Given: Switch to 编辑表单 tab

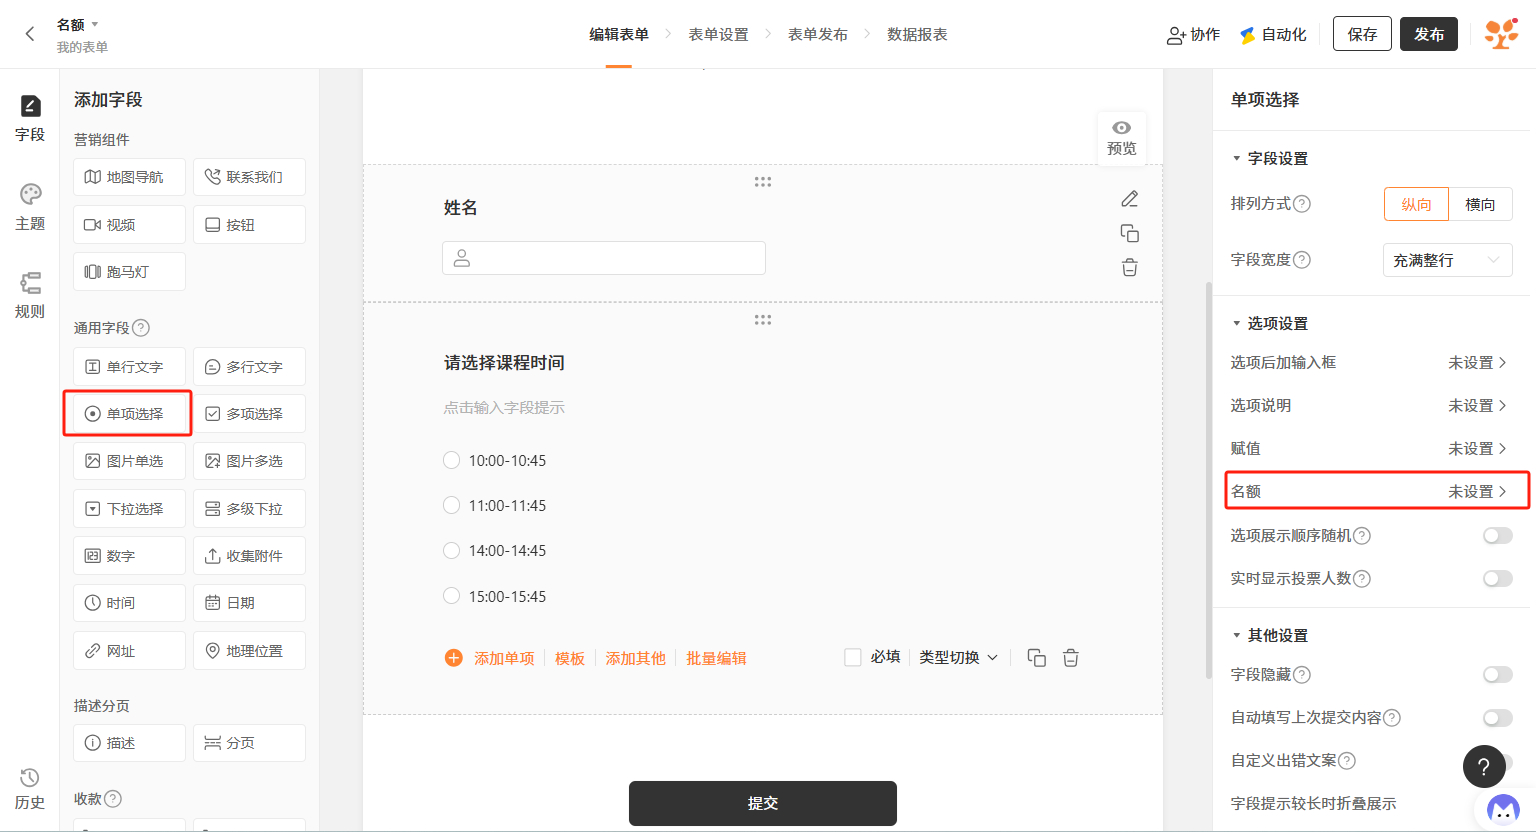Looking at the screenshot, I should pyautogui.click(x=618, y=34).
